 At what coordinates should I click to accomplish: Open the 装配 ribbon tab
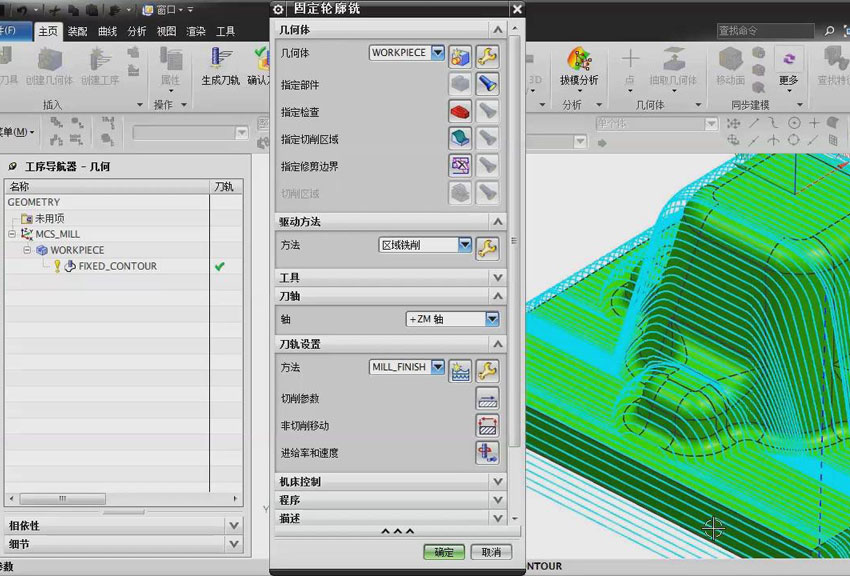[x=77, y=31]
